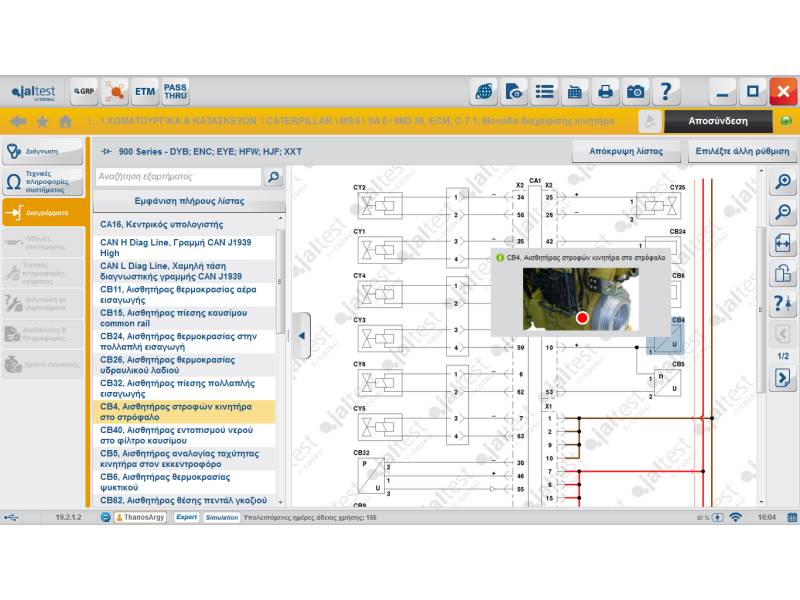The image size is (800, 600).
Task: Click Επιλέξτε άλλη ρύθμιση button
Action: [x=742, y=152]
